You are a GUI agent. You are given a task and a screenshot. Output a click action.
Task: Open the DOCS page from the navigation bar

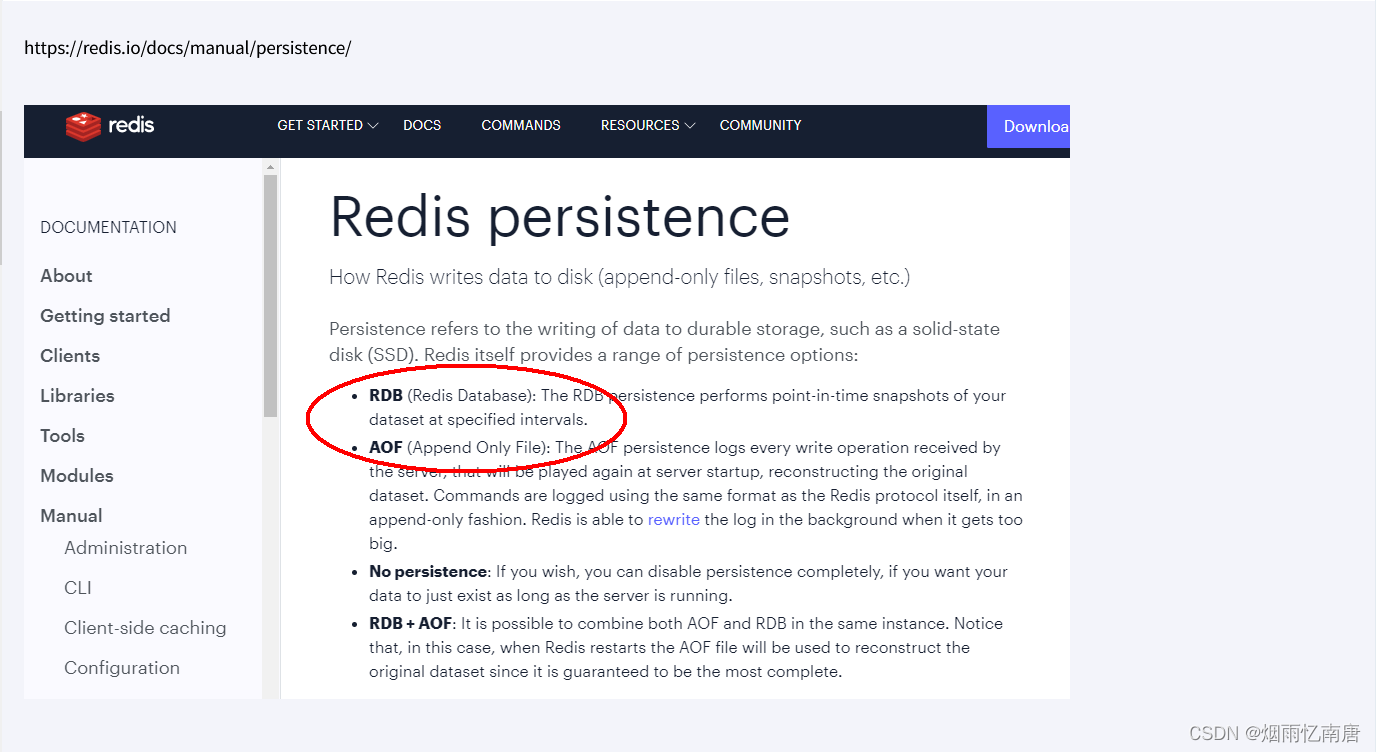[422, 125]
